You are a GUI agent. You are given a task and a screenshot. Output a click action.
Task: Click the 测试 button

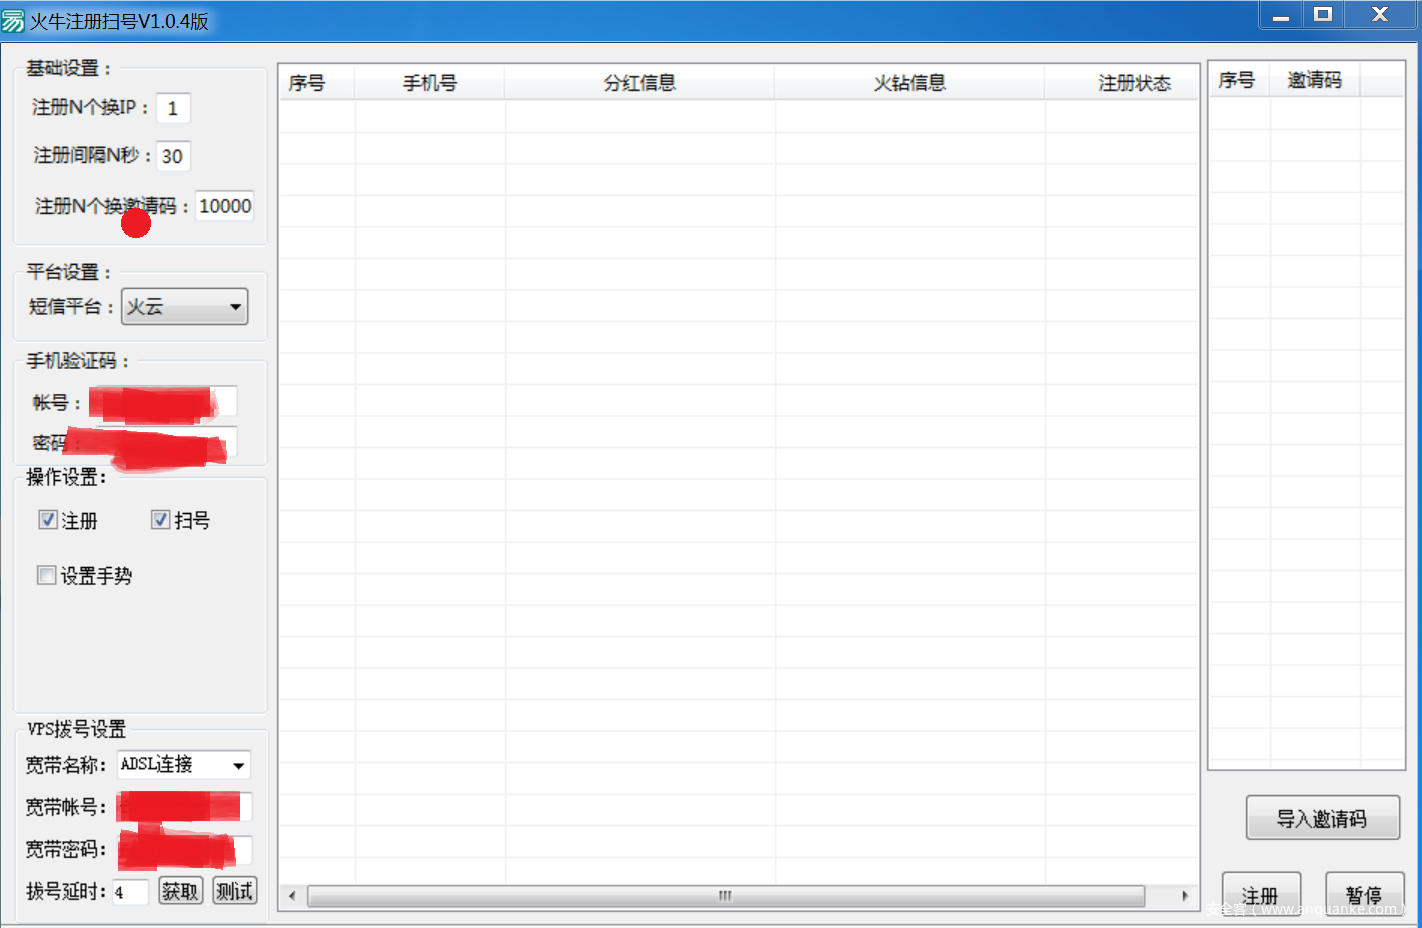tap(234, 891)
